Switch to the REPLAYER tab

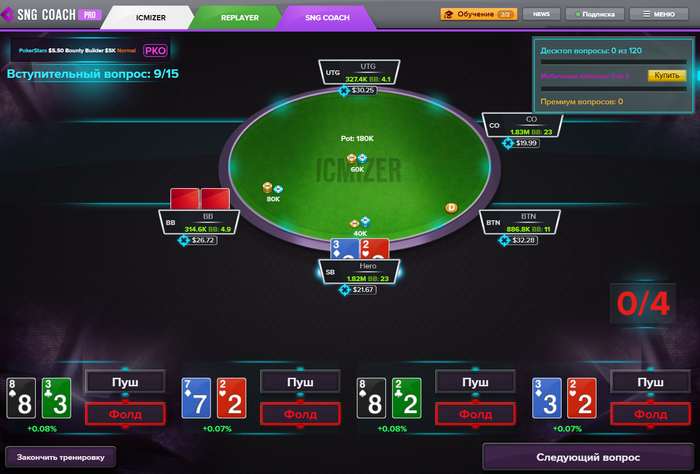point(240,18)
